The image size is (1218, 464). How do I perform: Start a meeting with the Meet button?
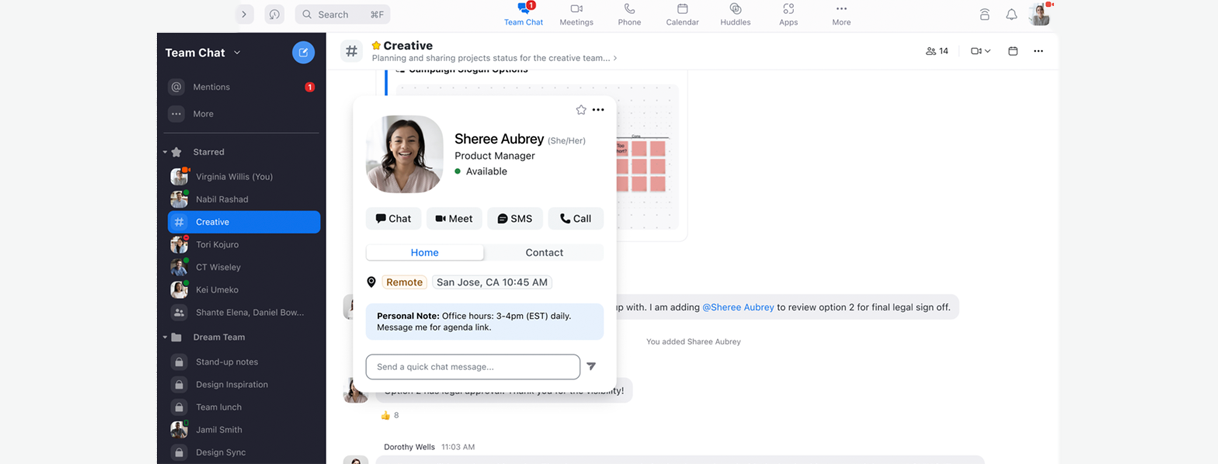pyautogui.click(x=454, y=218)
